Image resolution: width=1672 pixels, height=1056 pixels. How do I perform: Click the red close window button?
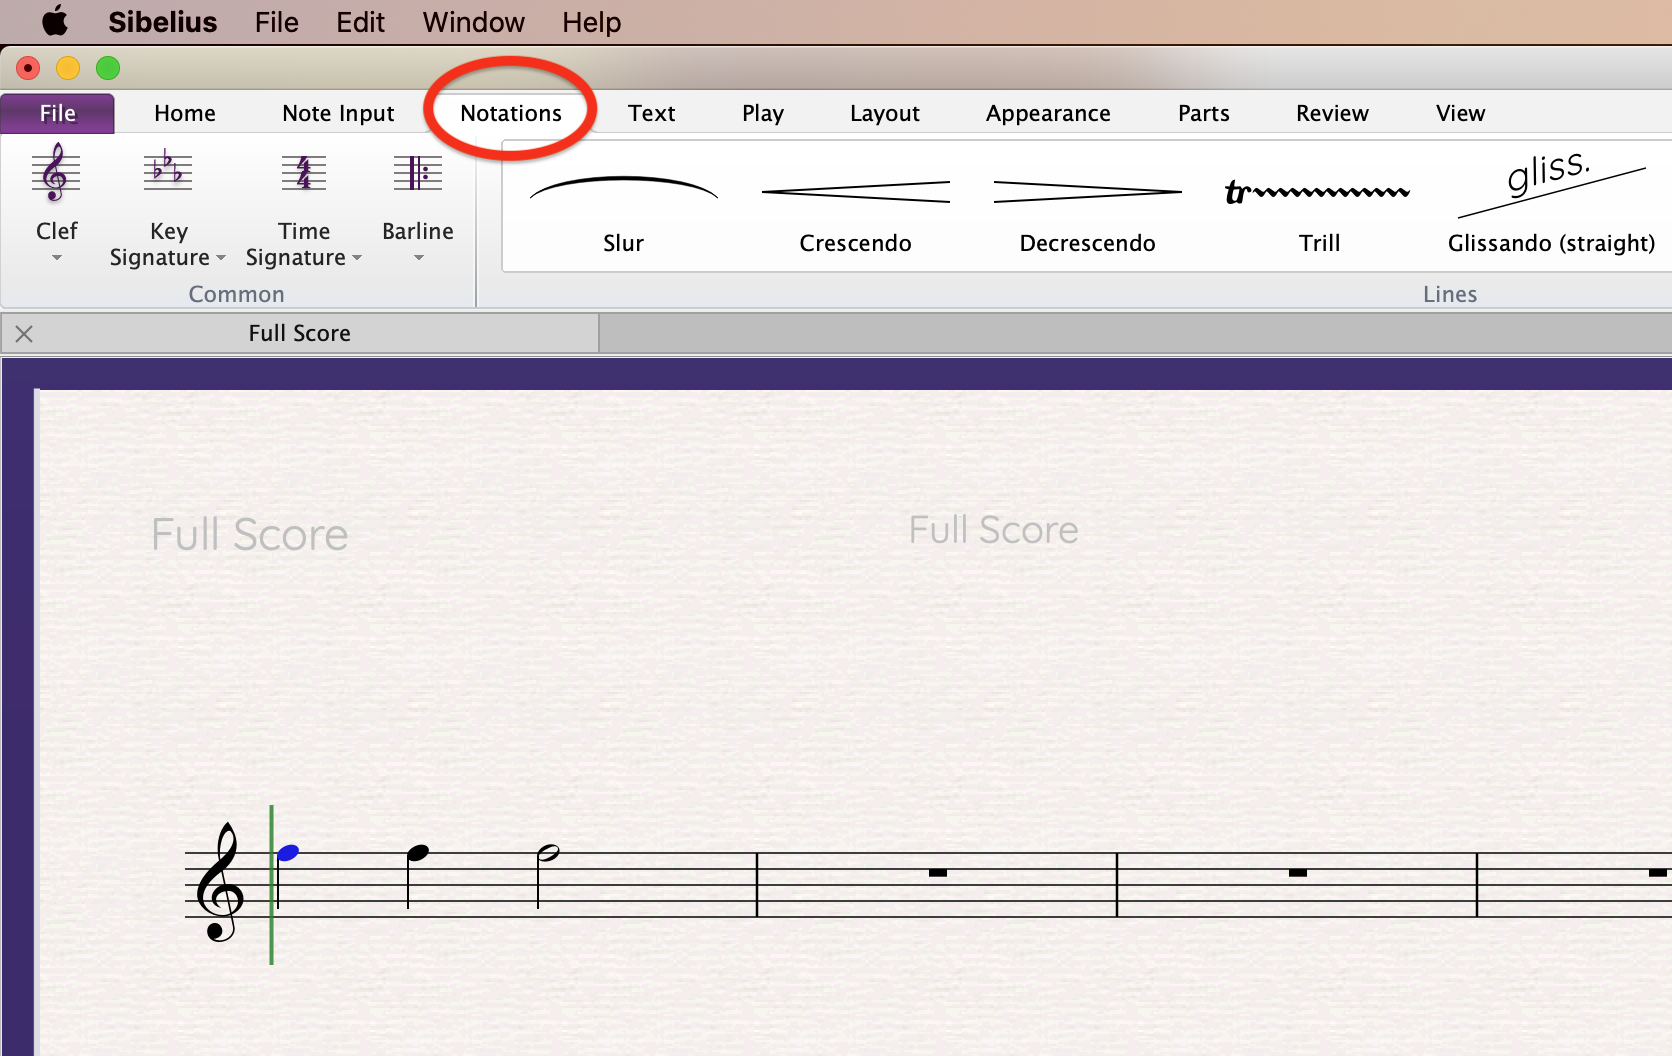[28, 68]
